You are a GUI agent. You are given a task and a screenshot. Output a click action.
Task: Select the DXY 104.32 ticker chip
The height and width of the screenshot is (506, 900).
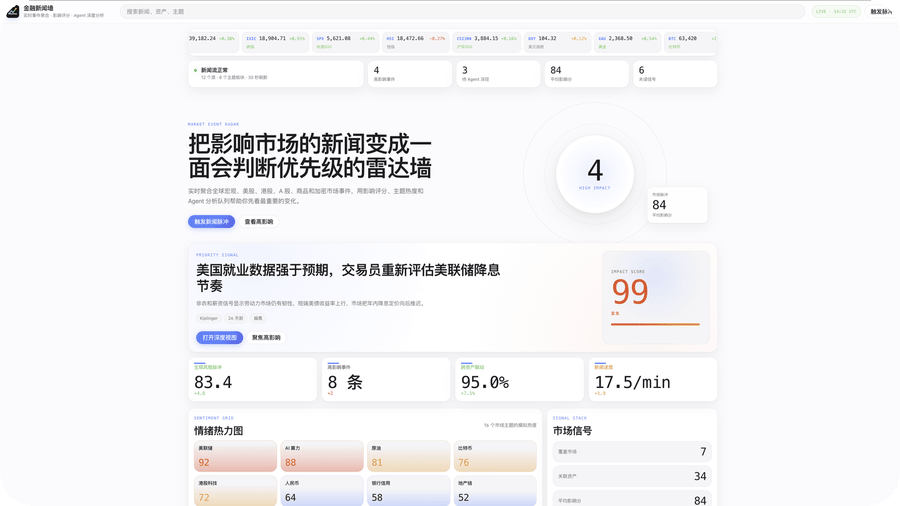[x=557, y=42]
